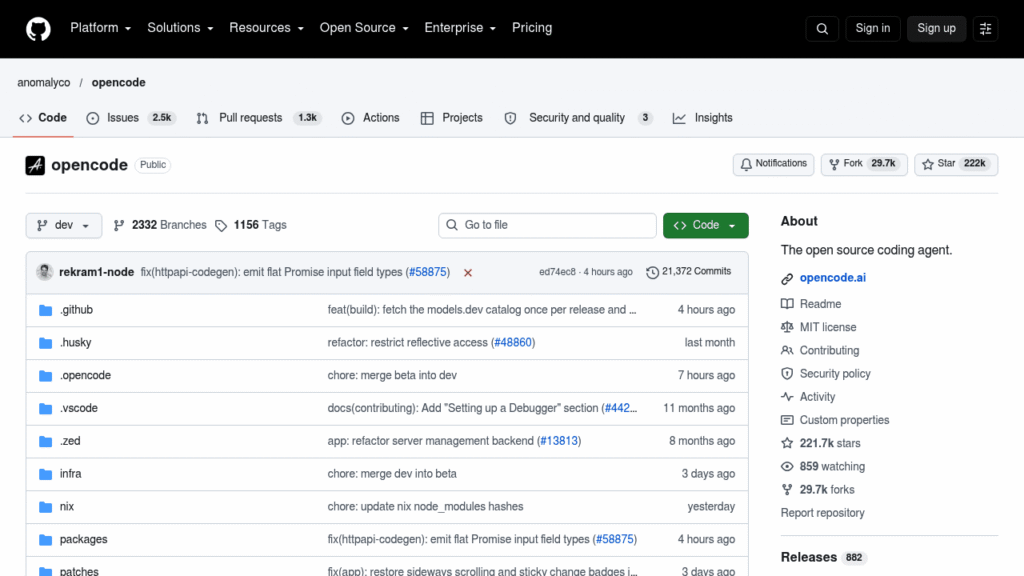View the 2332 Branches link

[x=160, y=225]
